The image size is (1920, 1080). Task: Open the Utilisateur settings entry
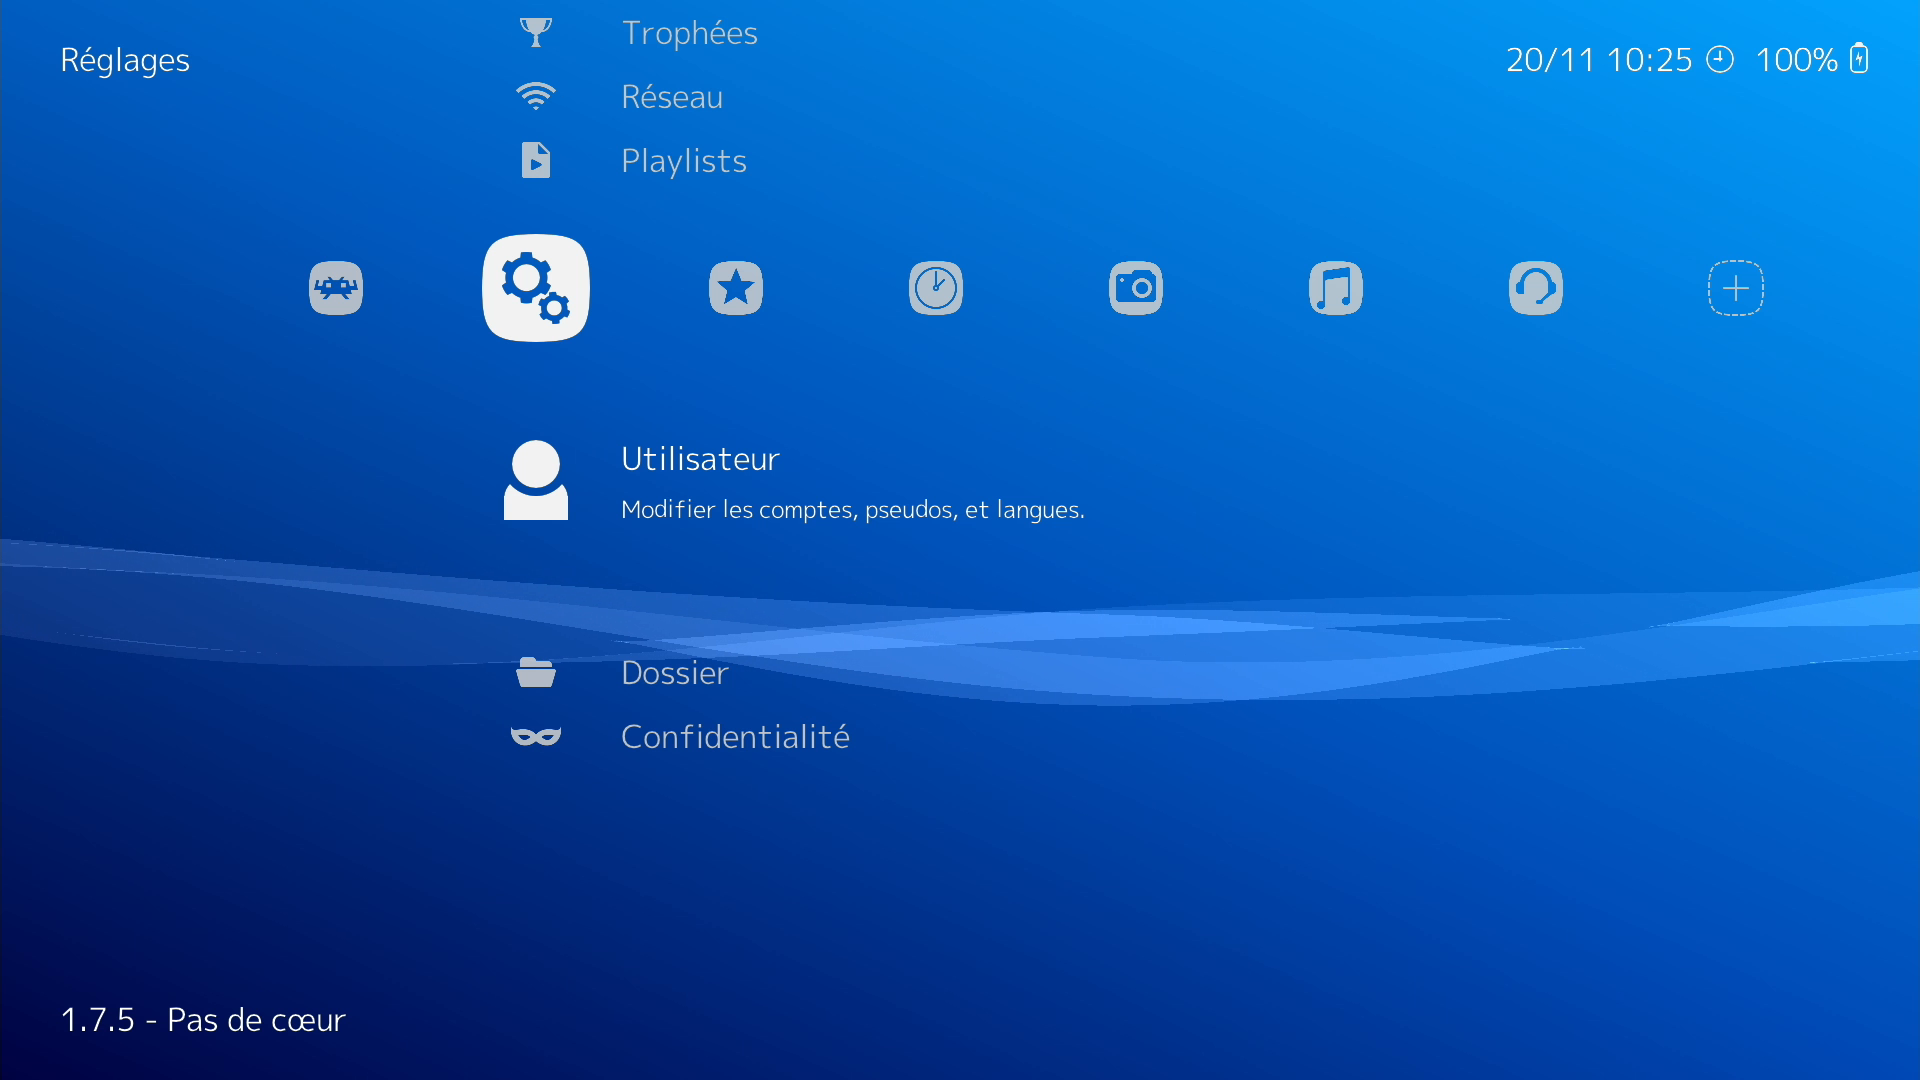pyautogui.click(x=700, y=459)
